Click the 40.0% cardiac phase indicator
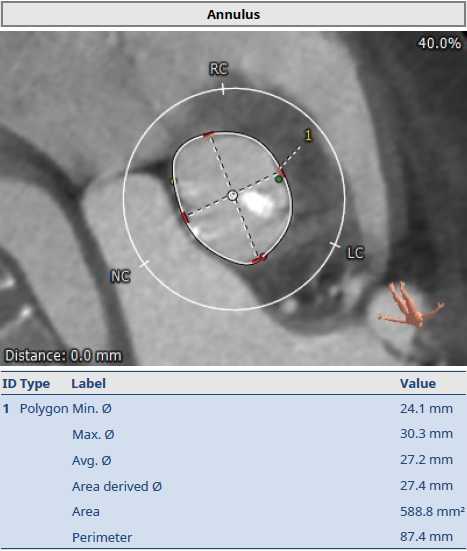 tap(440, 43)
